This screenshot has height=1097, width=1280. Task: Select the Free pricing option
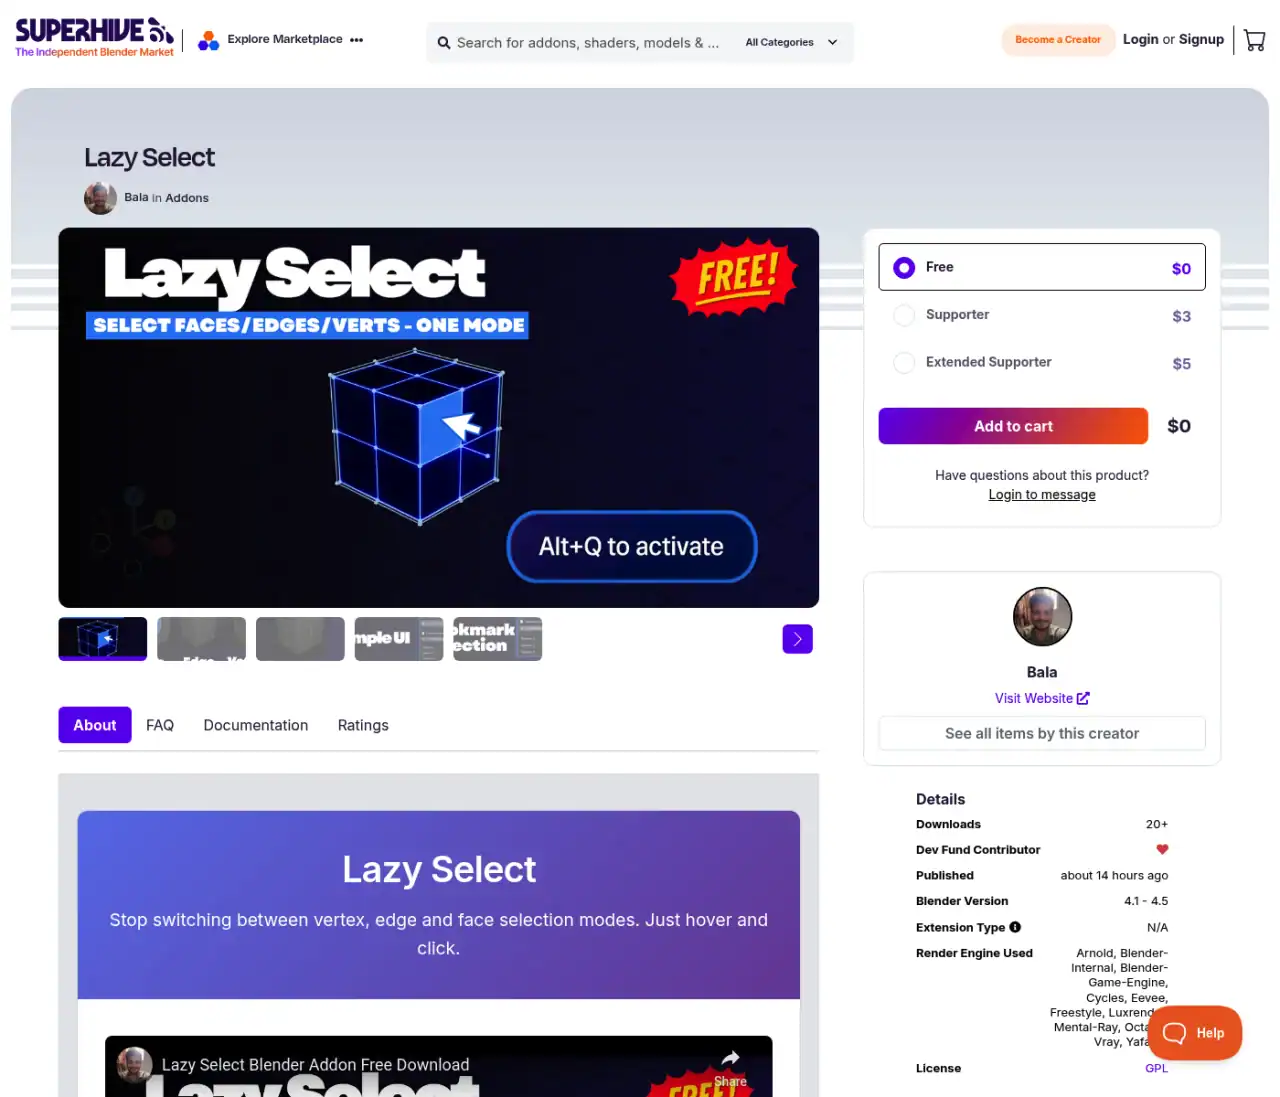(1042, 267)
